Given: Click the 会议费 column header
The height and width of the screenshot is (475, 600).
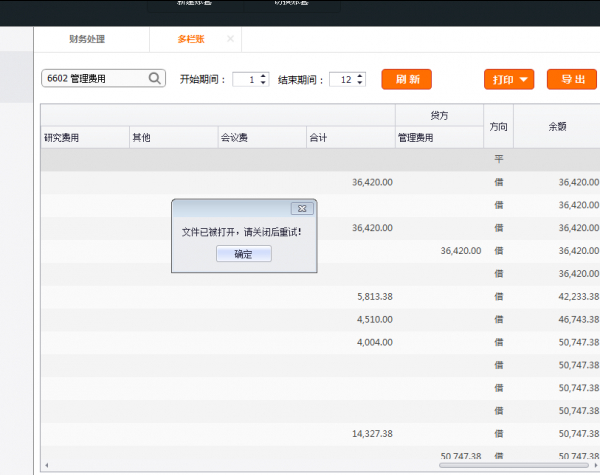Looking at the screenshot, I should [260, 138].
